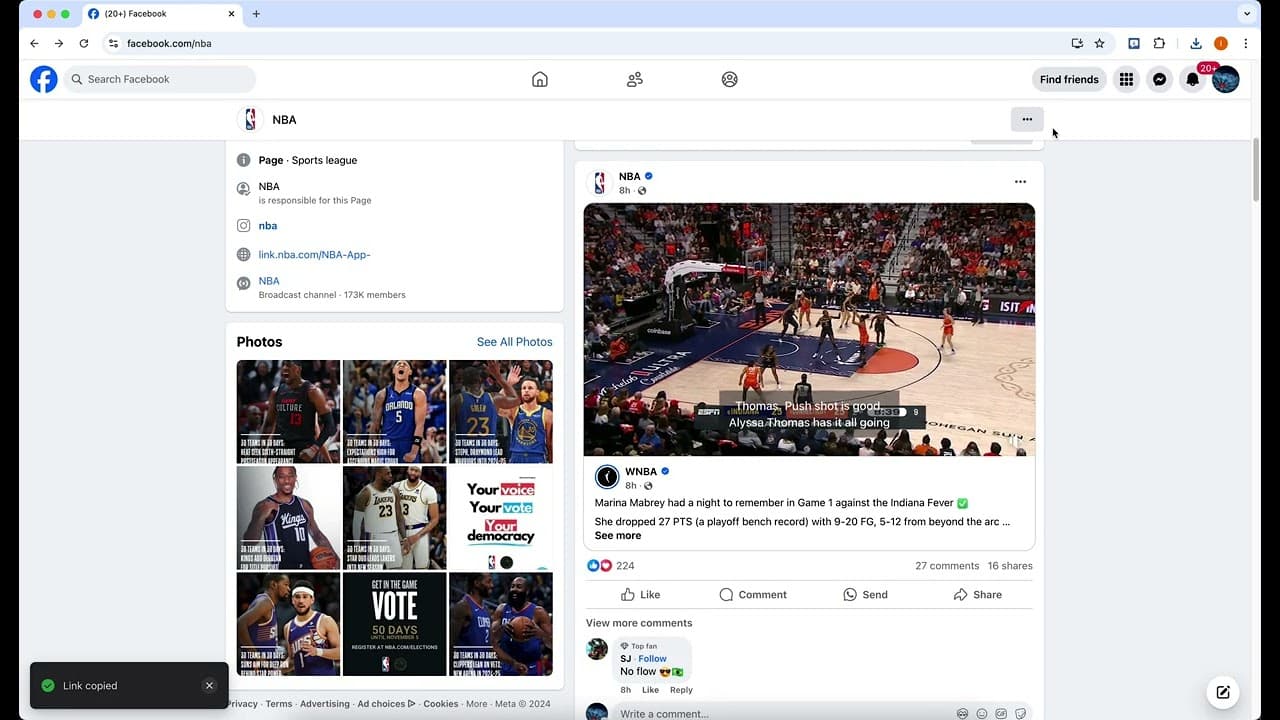Screen dimensions: 1280x720
Task: Click the facebook.com/nba address bar
Action: pyautogui.click(x=590, y=43)
